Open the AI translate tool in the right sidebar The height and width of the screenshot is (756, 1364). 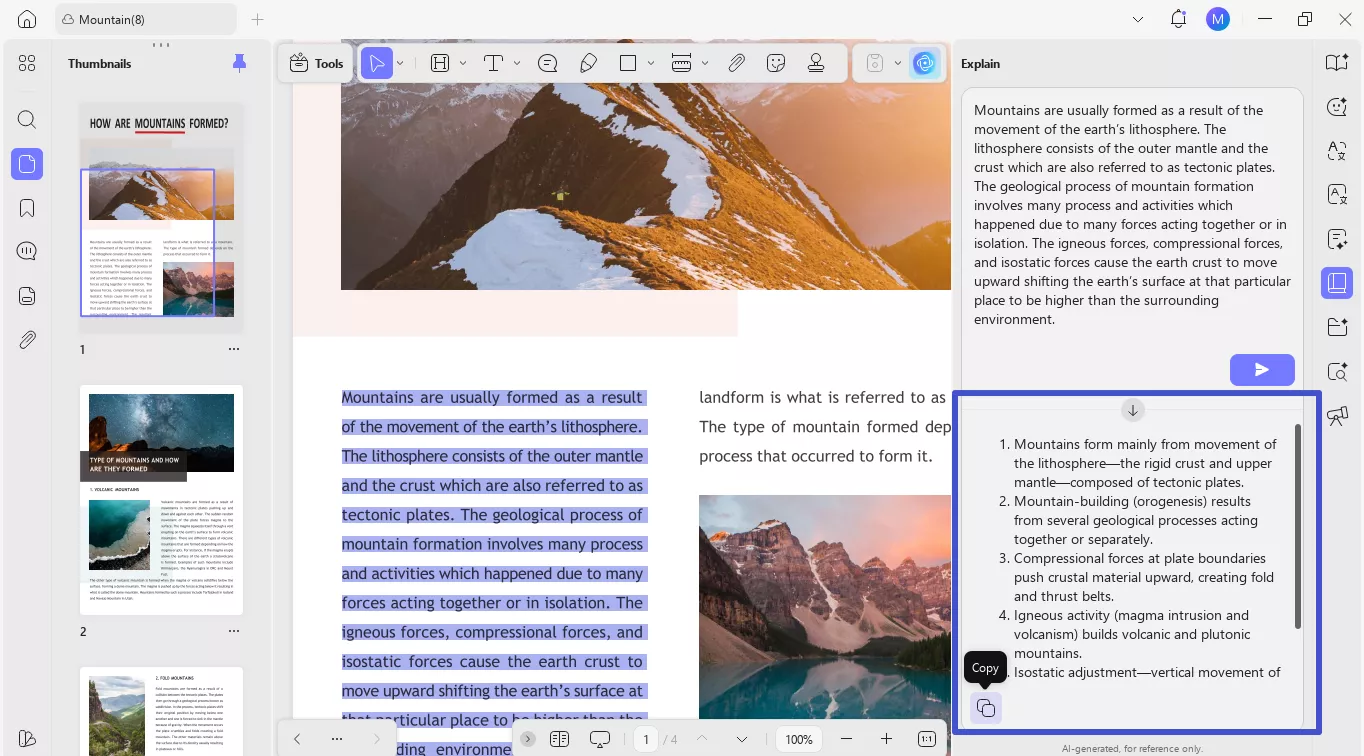coord(1337,151)
